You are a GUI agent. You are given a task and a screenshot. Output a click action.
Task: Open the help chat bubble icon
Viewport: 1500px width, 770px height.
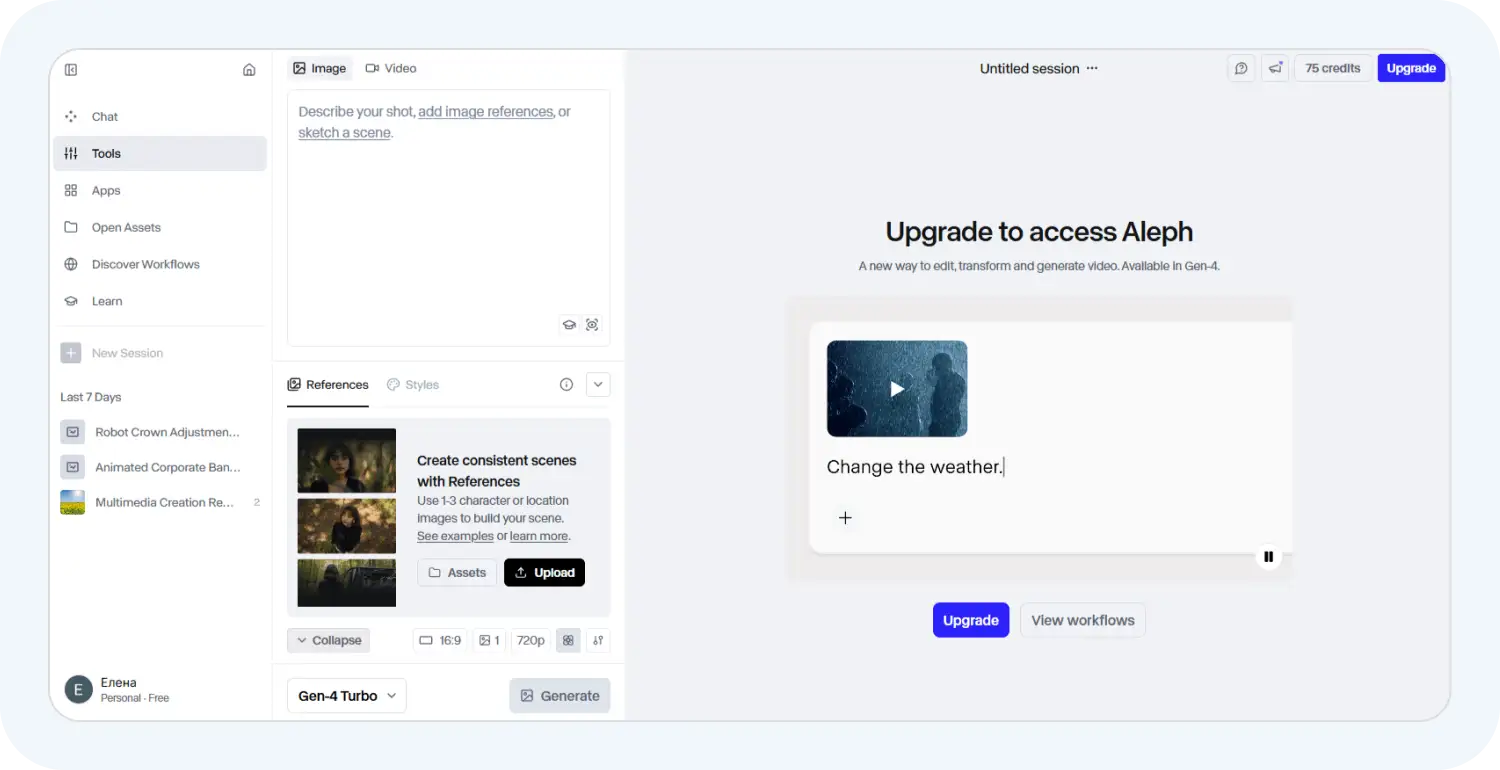click(x=1241, y=69)
